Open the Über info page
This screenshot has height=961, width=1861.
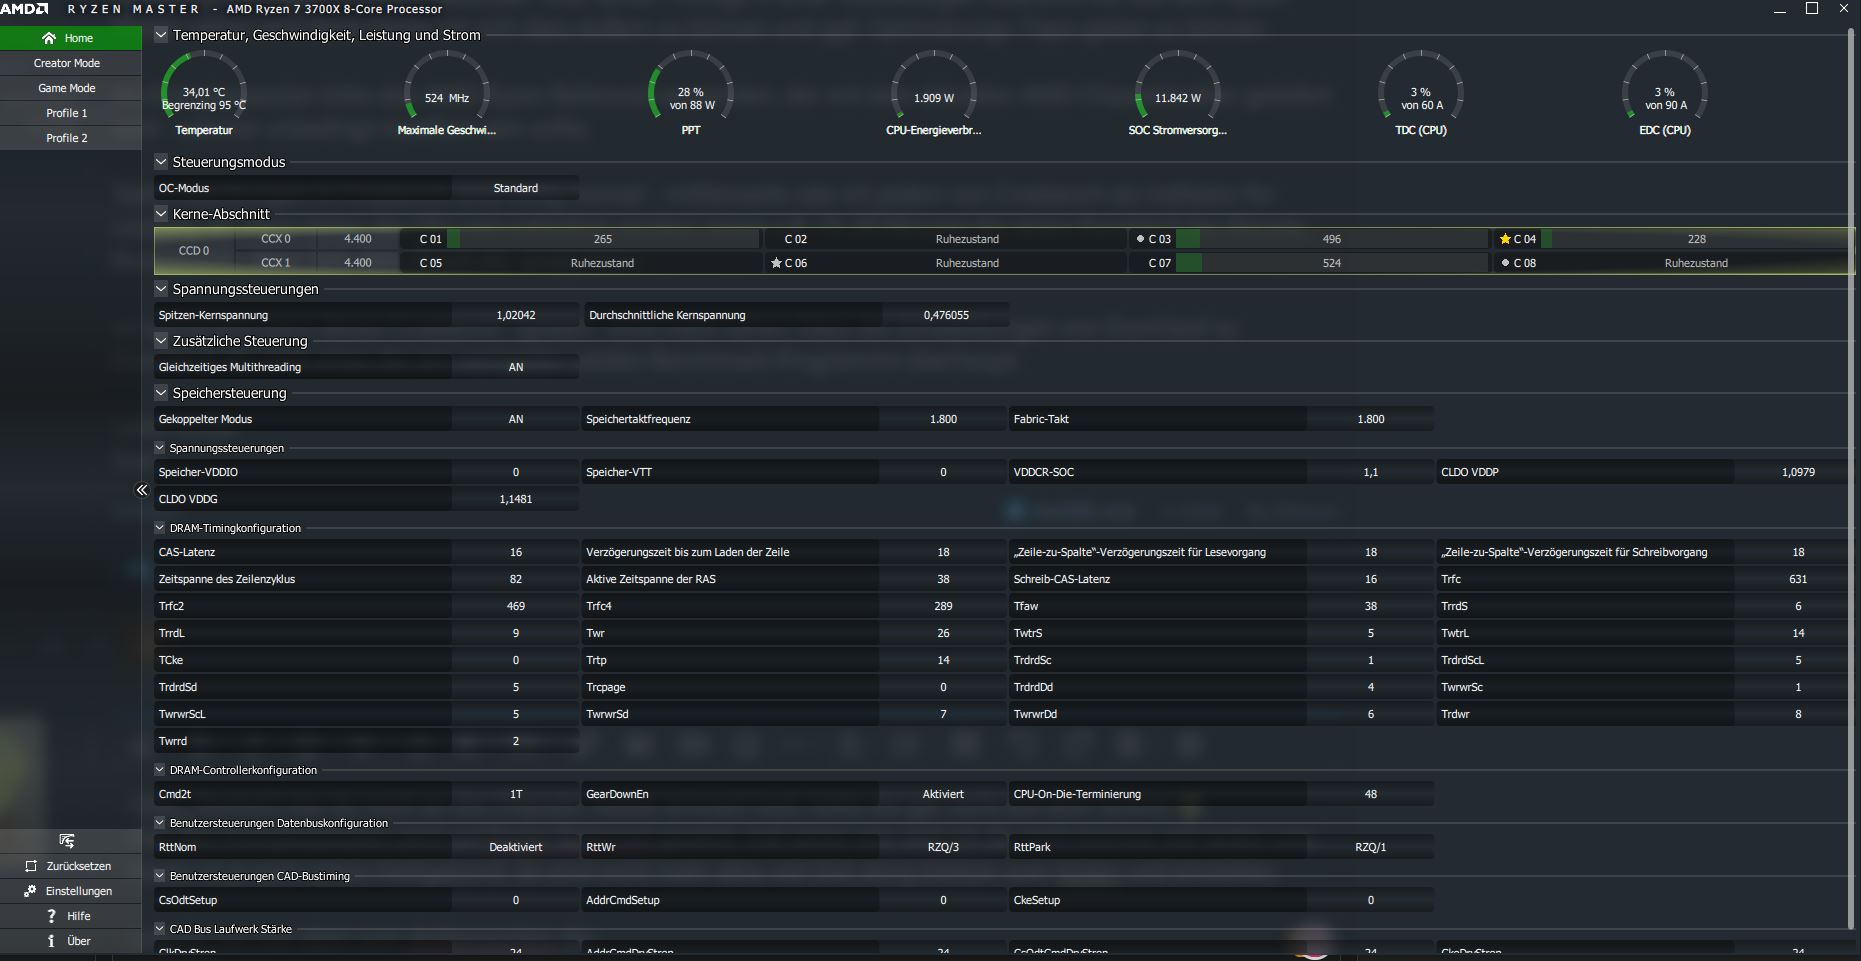tap(71, 941)
